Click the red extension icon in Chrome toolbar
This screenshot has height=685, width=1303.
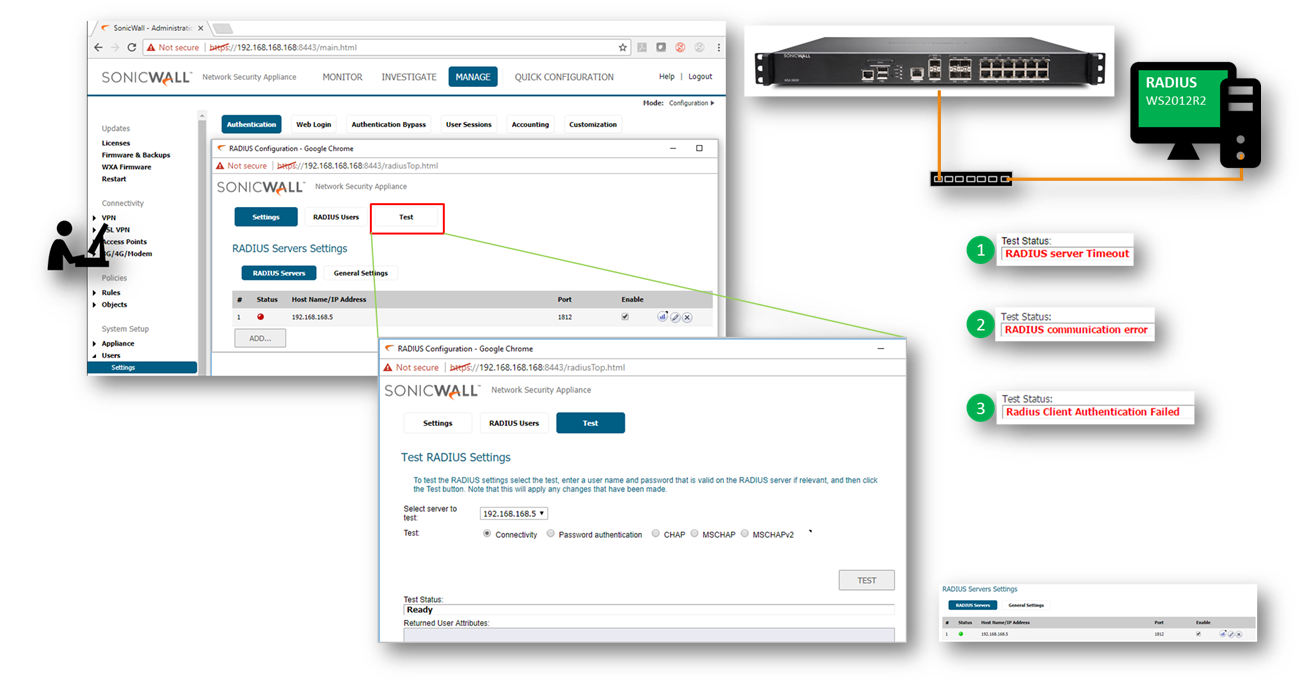pos(680,47)
